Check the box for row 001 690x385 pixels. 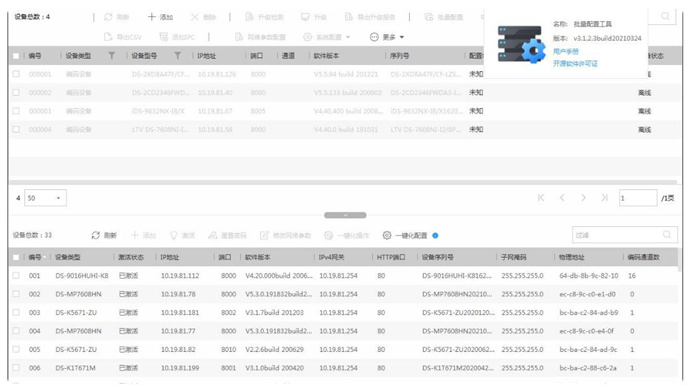16,275
